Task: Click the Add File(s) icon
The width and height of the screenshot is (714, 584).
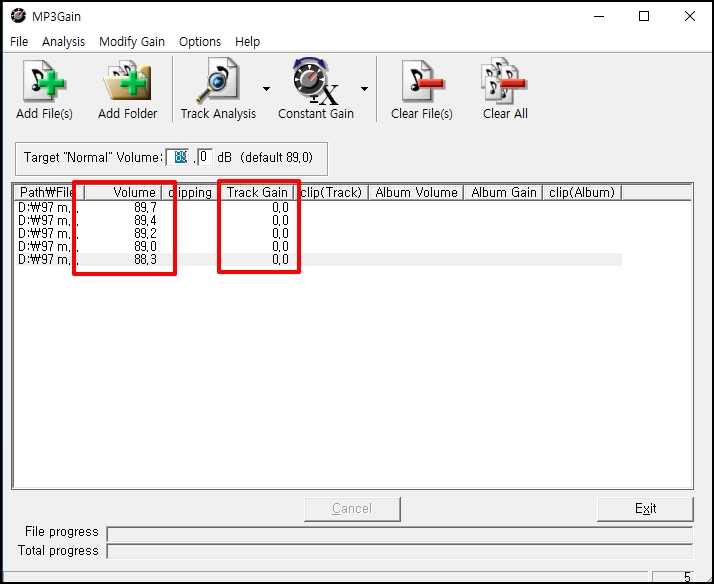Action: click(44, 81)
